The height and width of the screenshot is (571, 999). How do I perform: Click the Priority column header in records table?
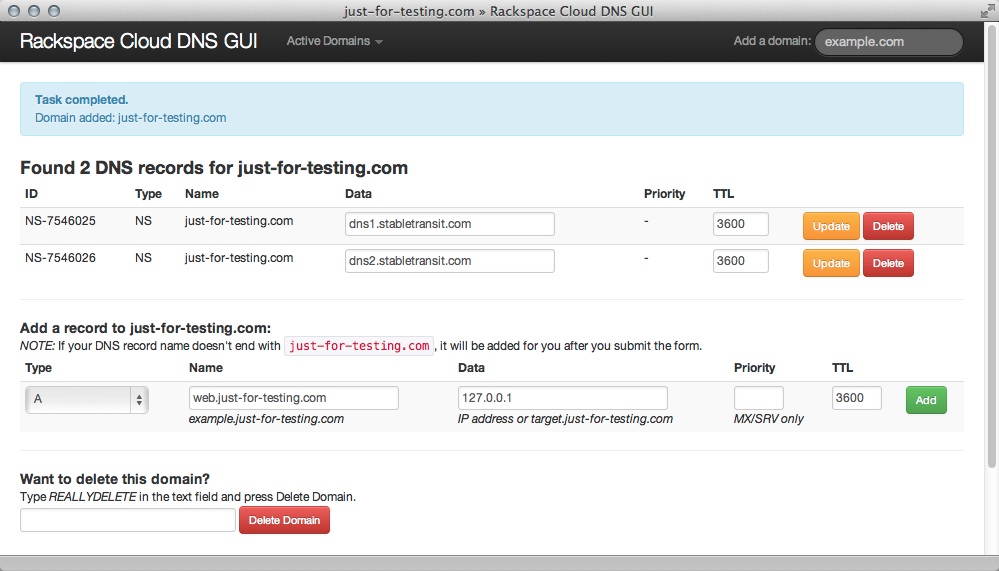(665, 194)
